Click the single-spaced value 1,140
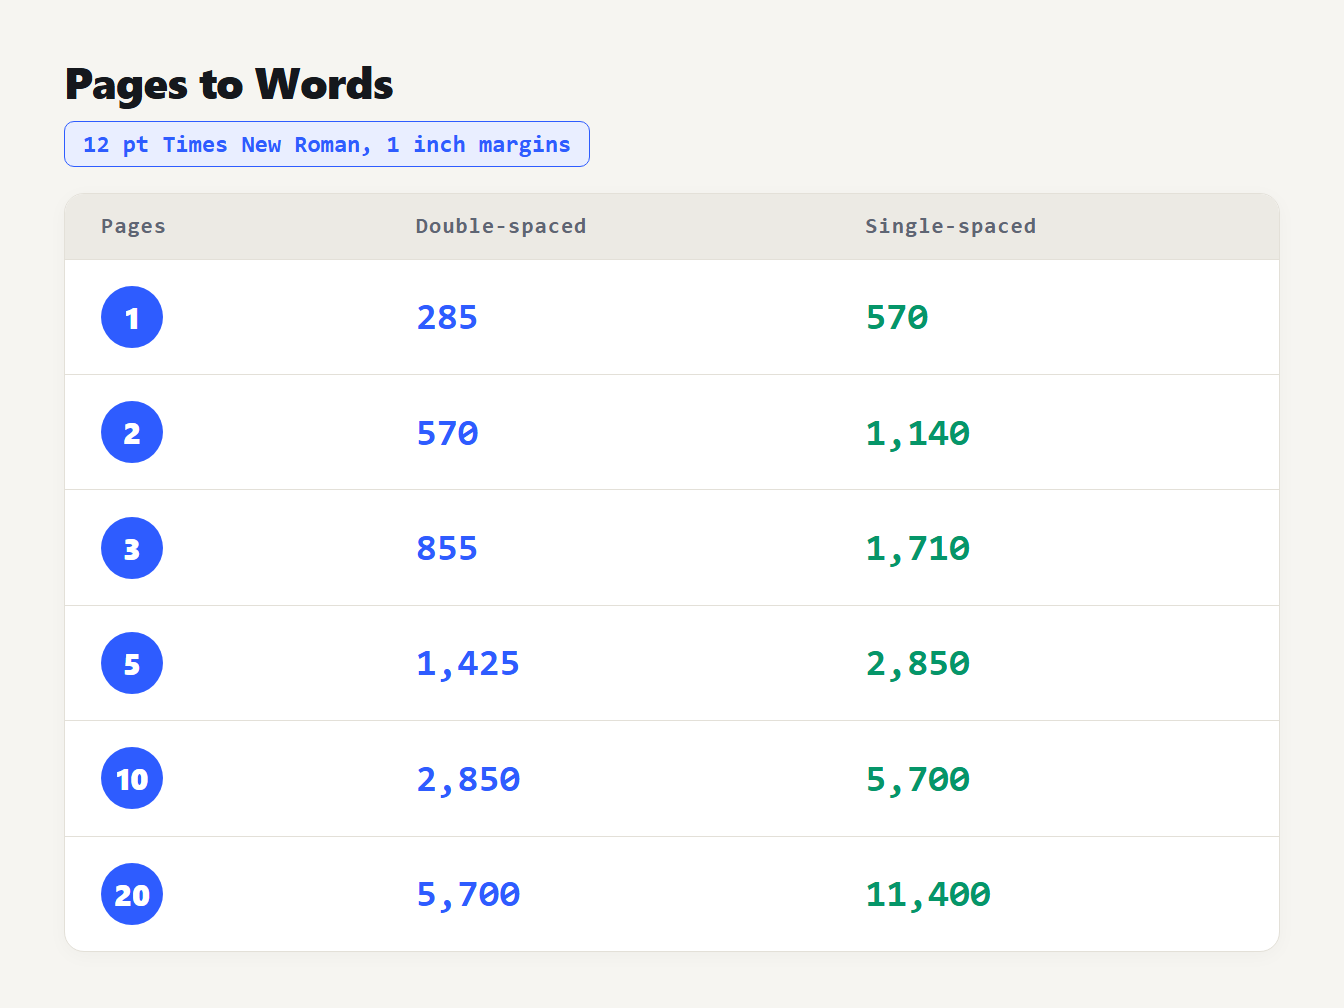This screenshot has width=1344, height=1008. (x=918, y=433)
